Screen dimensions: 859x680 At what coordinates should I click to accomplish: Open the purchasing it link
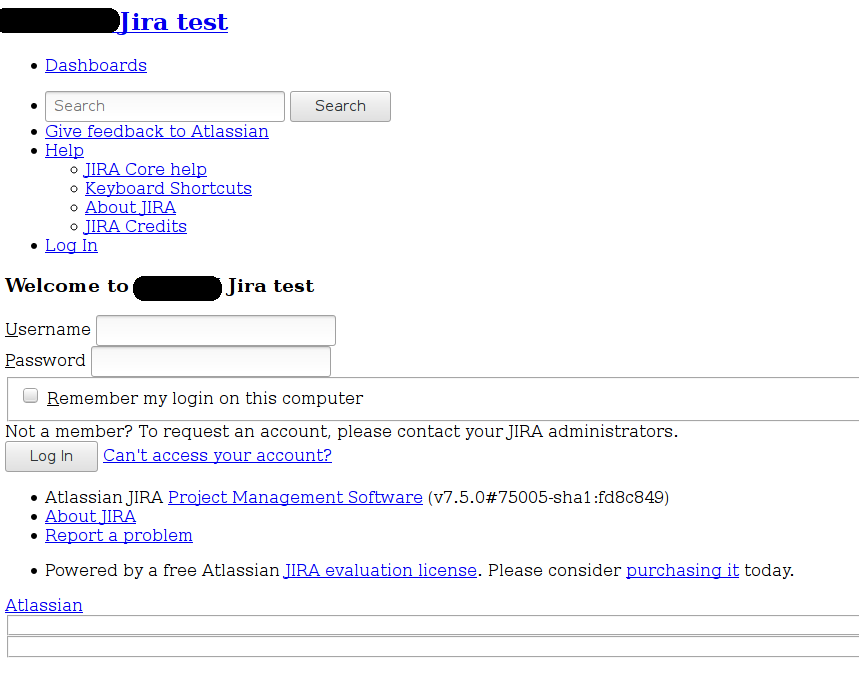(x=683, y=570)
